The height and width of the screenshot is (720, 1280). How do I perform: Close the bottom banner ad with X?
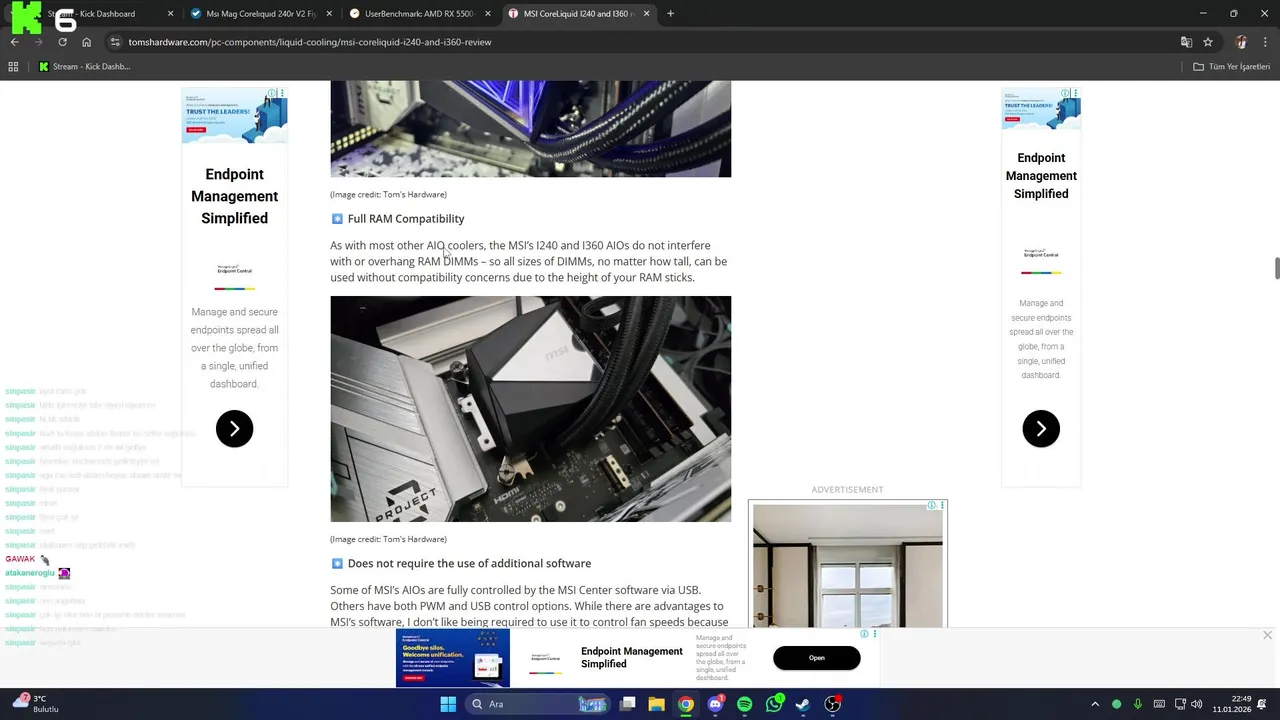tap(1267, 636)
